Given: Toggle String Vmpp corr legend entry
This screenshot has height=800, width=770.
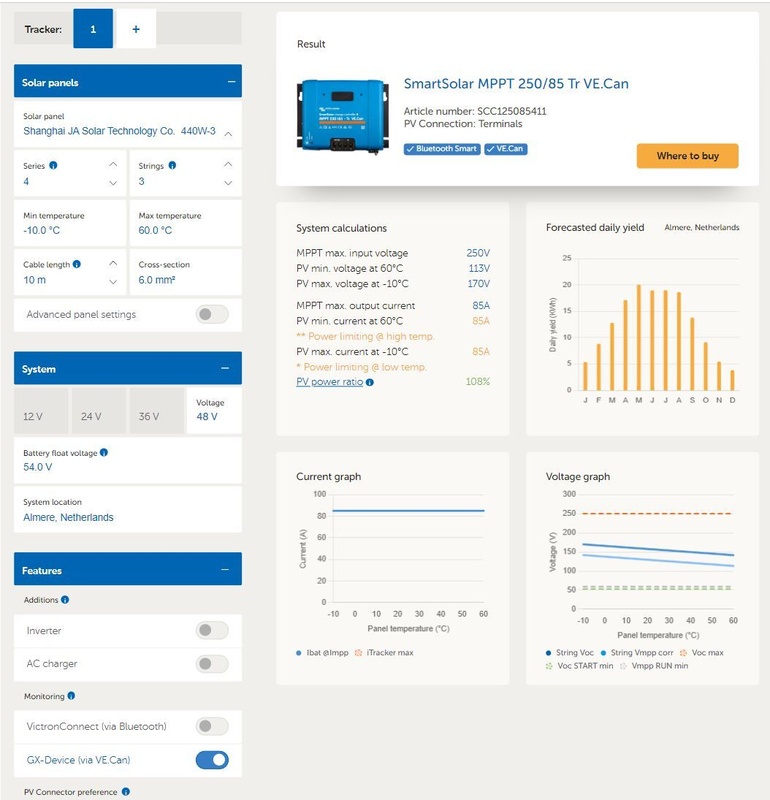Looking at the screenshot, I should 637,653.
